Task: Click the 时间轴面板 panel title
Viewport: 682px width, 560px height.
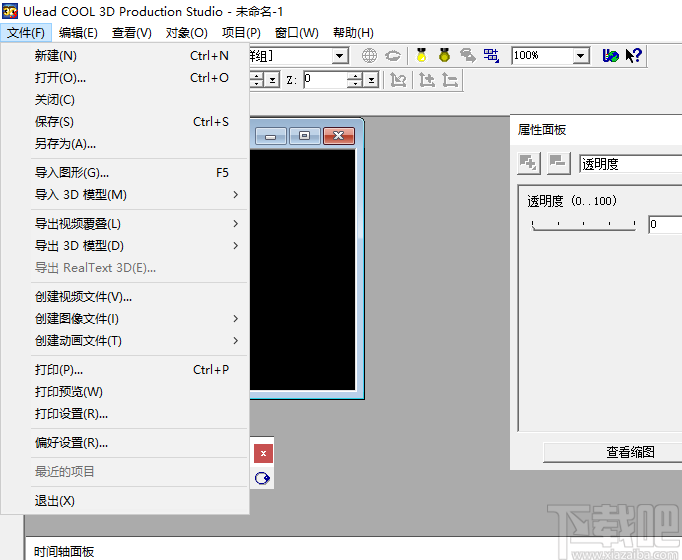Action: click(64, 552)
